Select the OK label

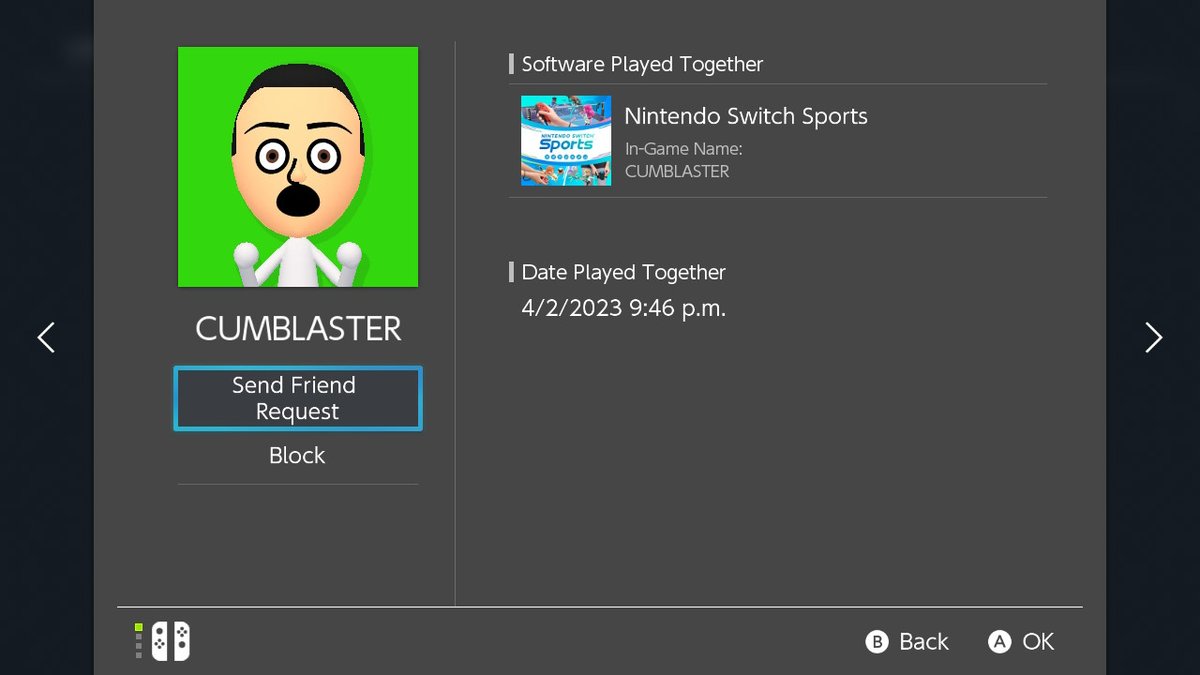pyautogui.click(x=1038, y=642)
